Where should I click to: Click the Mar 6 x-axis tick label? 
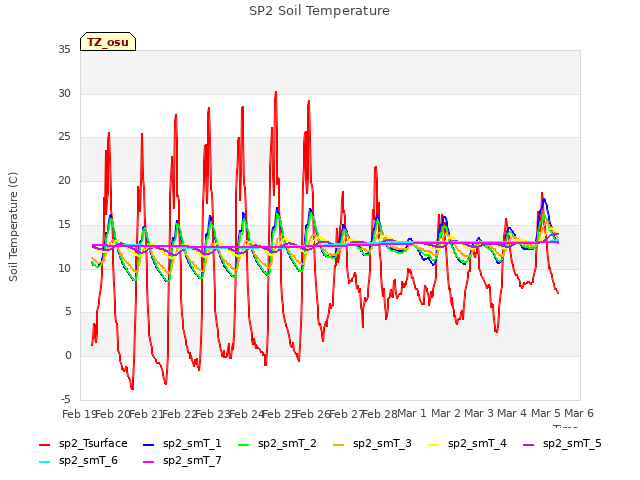(x=579, y=413)
